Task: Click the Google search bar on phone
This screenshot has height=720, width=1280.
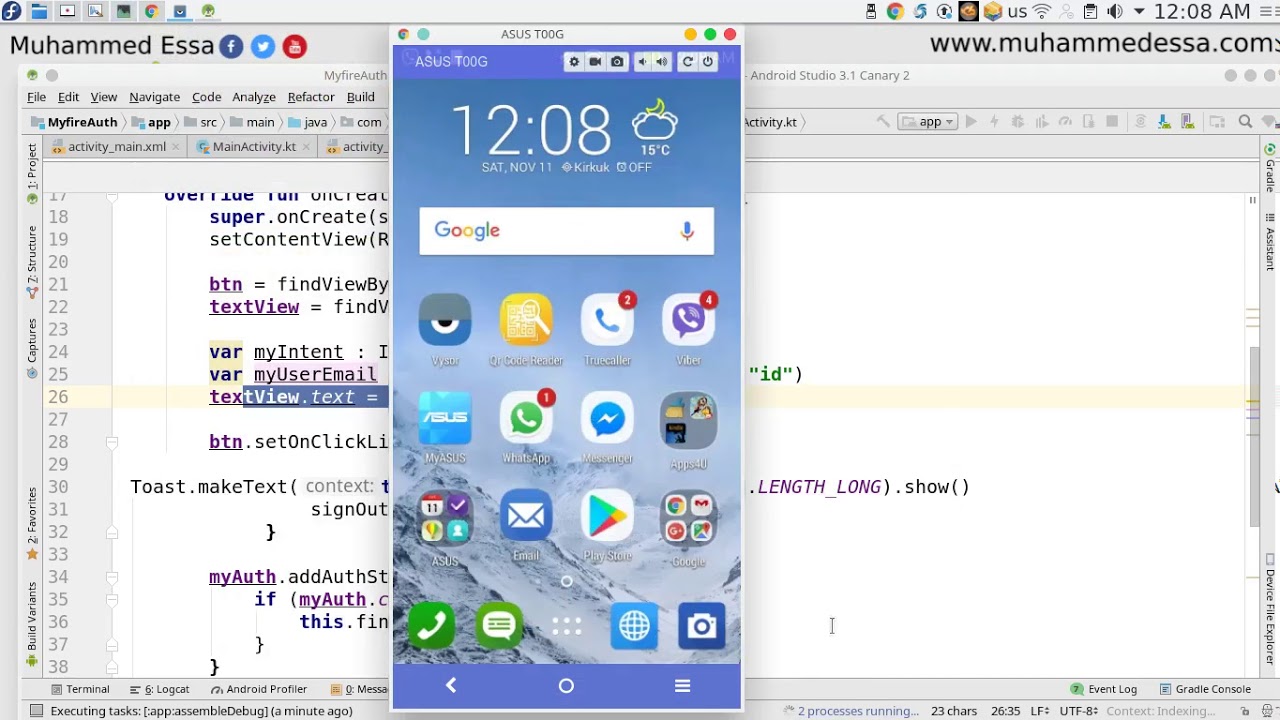Action: 566,231
